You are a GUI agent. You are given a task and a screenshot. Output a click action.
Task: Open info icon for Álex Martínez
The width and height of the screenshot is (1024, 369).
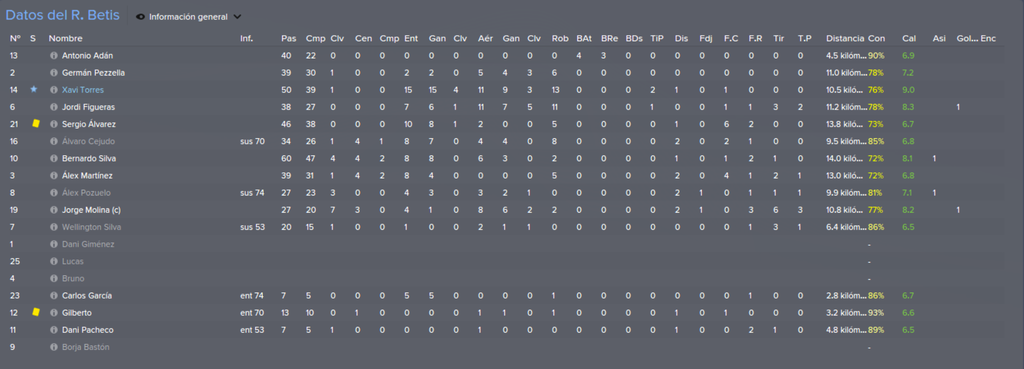point(54,176)
